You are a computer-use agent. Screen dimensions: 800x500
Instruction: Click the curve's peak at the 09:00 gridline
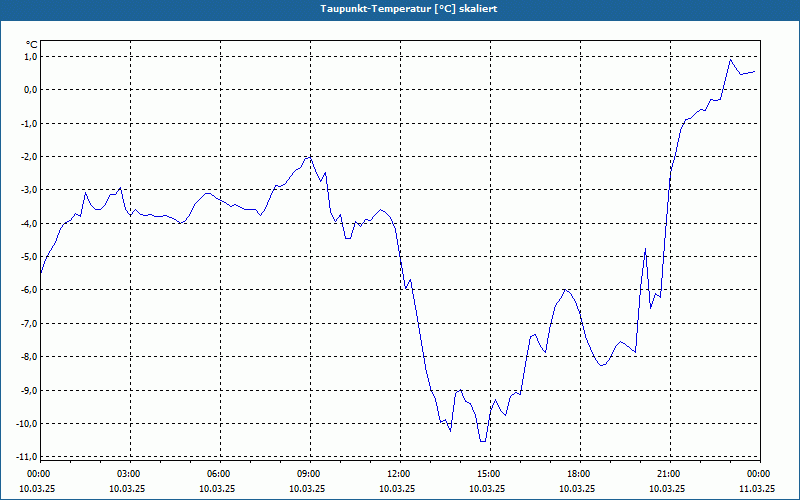(x=310, y=157)
